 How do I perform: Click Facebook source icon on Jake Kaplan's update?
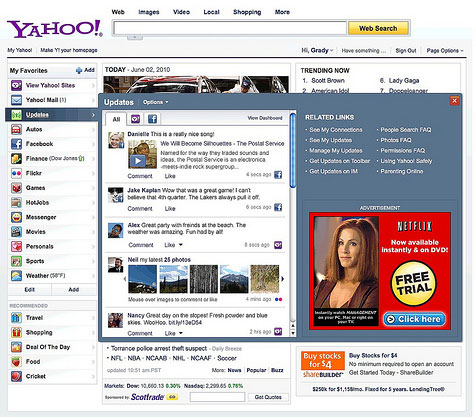(x=278, y=207)
